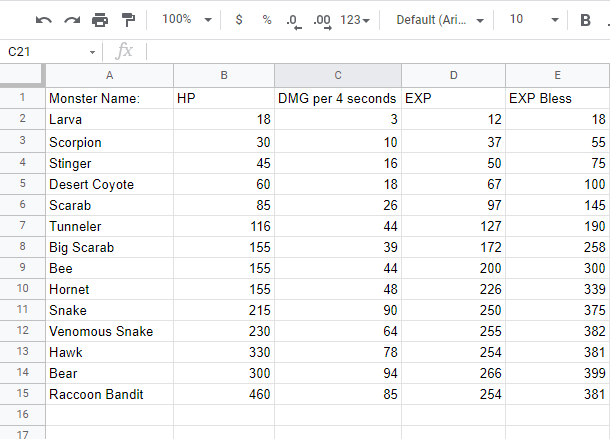Viewport: 610px width, 439px height.
Task: Apply percent format icon
Action: pos(267,19)
